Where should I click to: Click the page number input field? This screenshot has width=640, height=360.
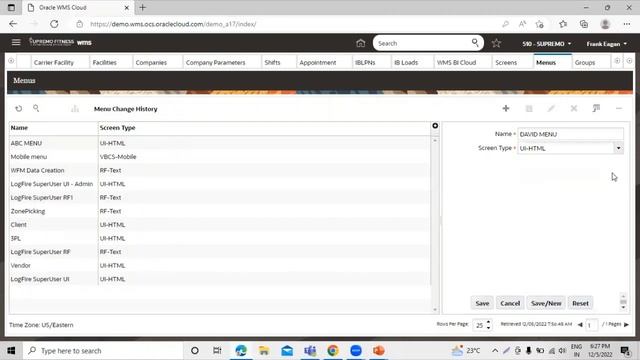tap(592, 325)
